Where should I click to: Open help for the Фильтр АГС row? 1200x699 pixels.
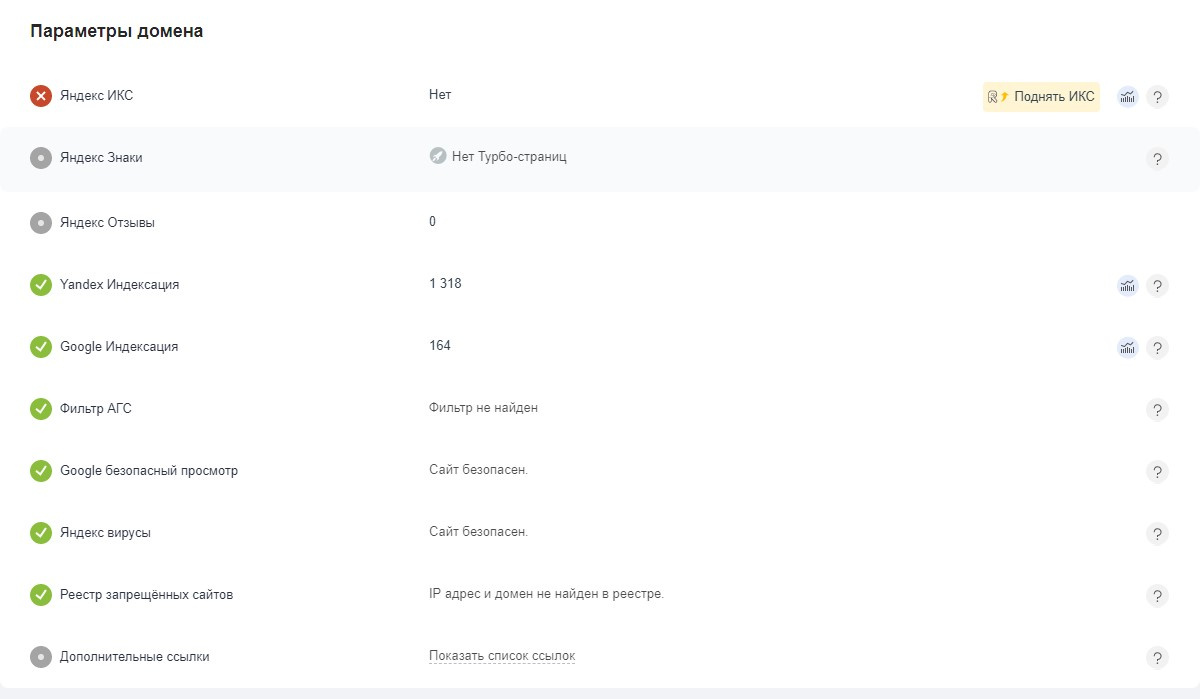(x=1157, y=410)
